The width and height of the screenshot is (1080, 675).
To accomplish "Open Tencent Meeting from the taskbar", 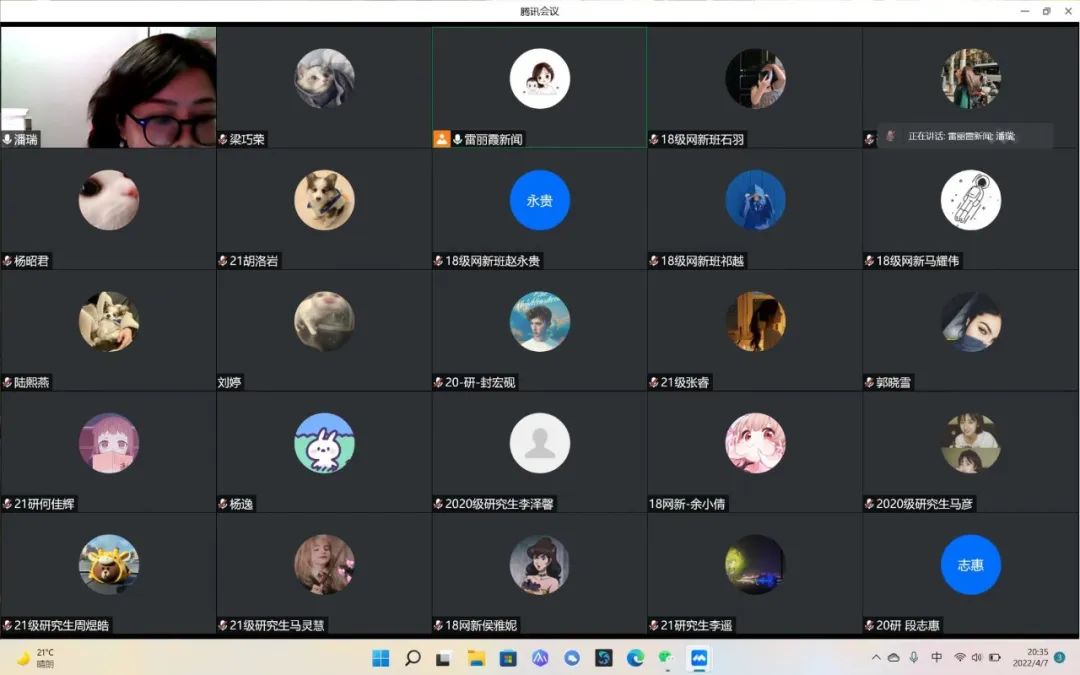I will click(x=699, y=658).
